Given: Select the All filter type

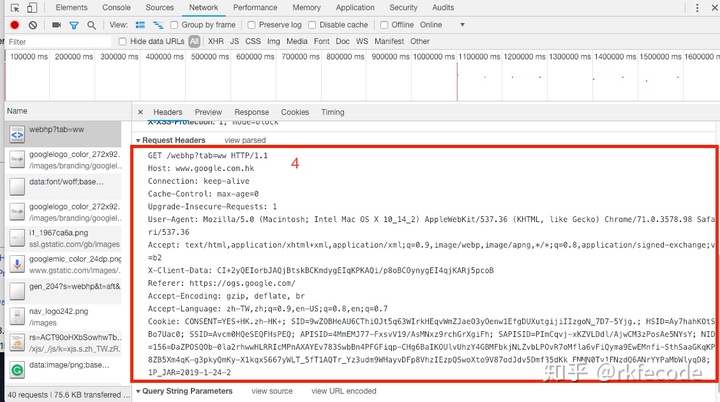Looking at the screenshot, I should [x=194, y=41].
